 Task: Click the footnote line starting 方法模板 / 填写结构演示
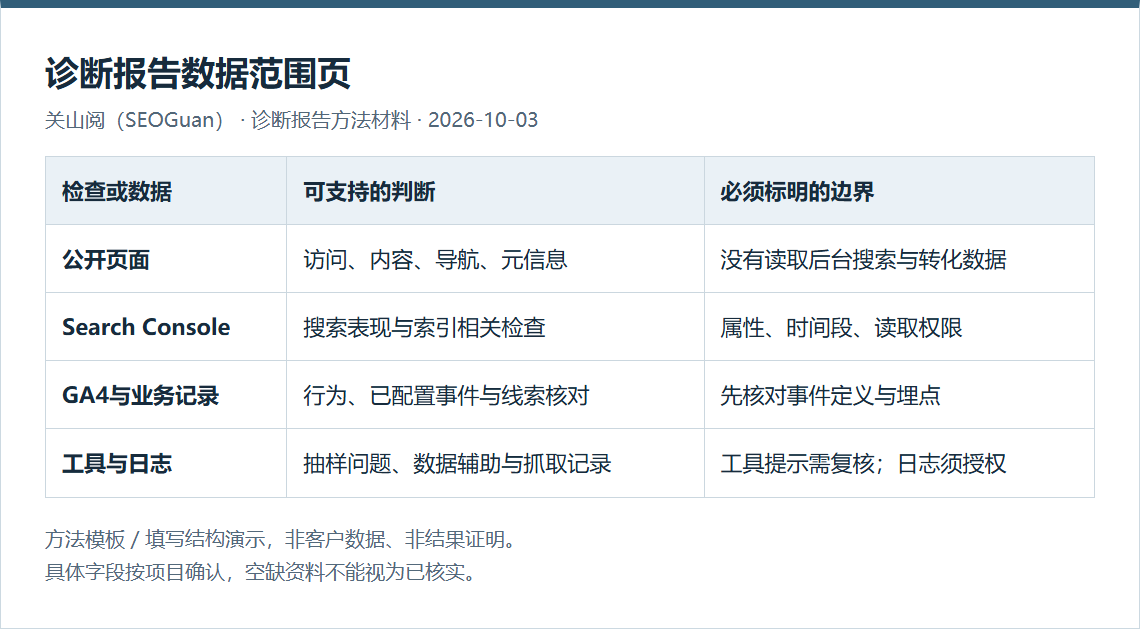[x=283, y=540]
